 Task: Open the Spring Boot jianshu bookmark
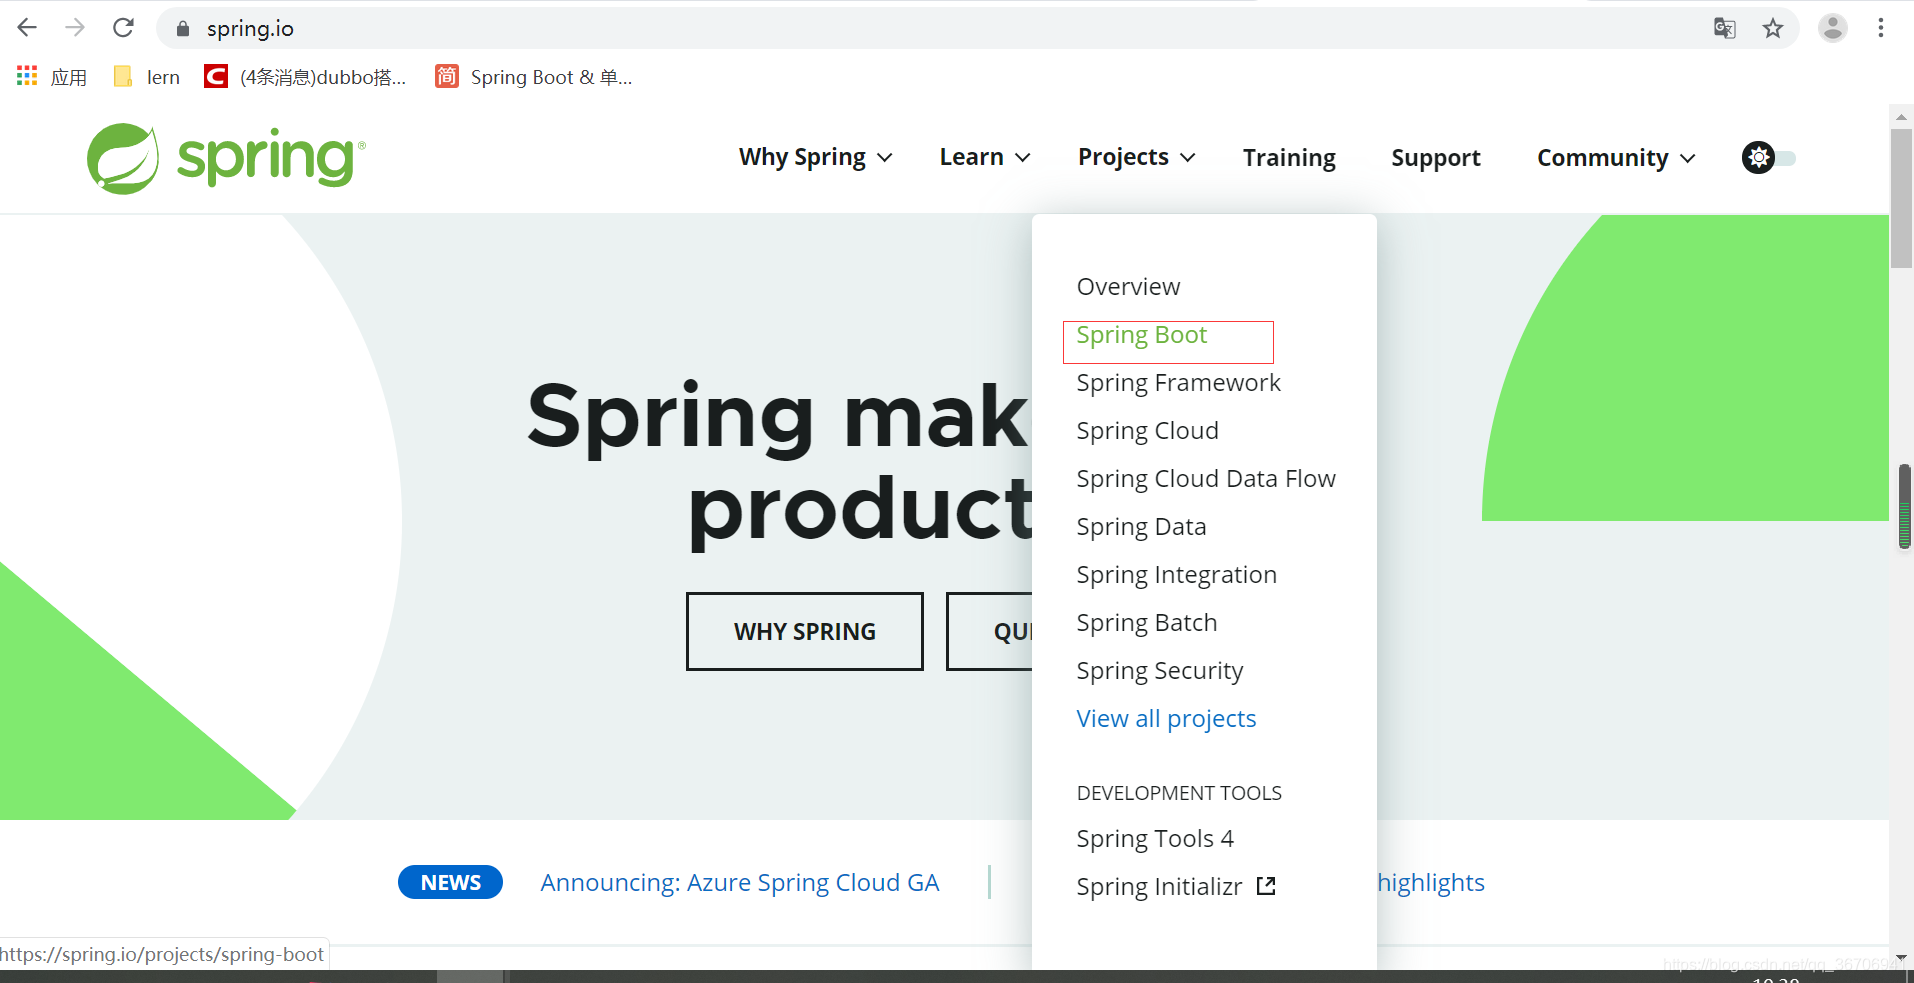(534, 77)
